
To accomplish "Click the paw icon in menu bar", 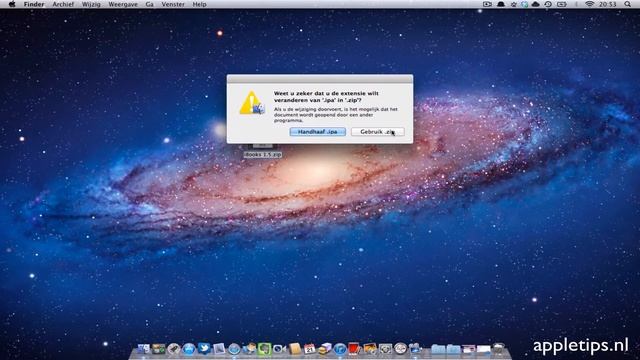I will point(514,4).
